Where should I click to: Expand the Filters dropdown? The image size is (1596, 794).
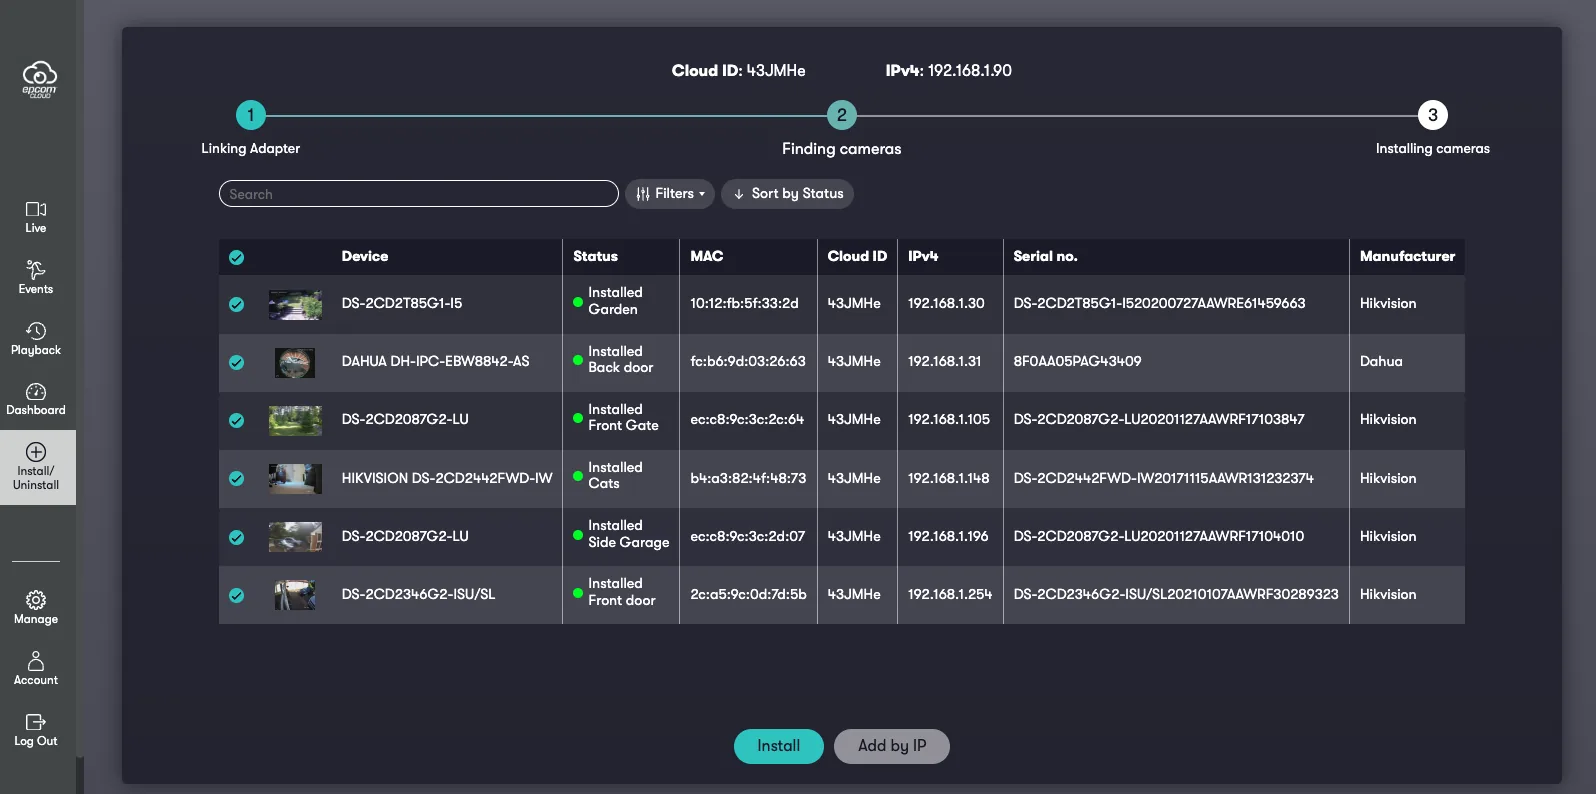coord(670,194)
